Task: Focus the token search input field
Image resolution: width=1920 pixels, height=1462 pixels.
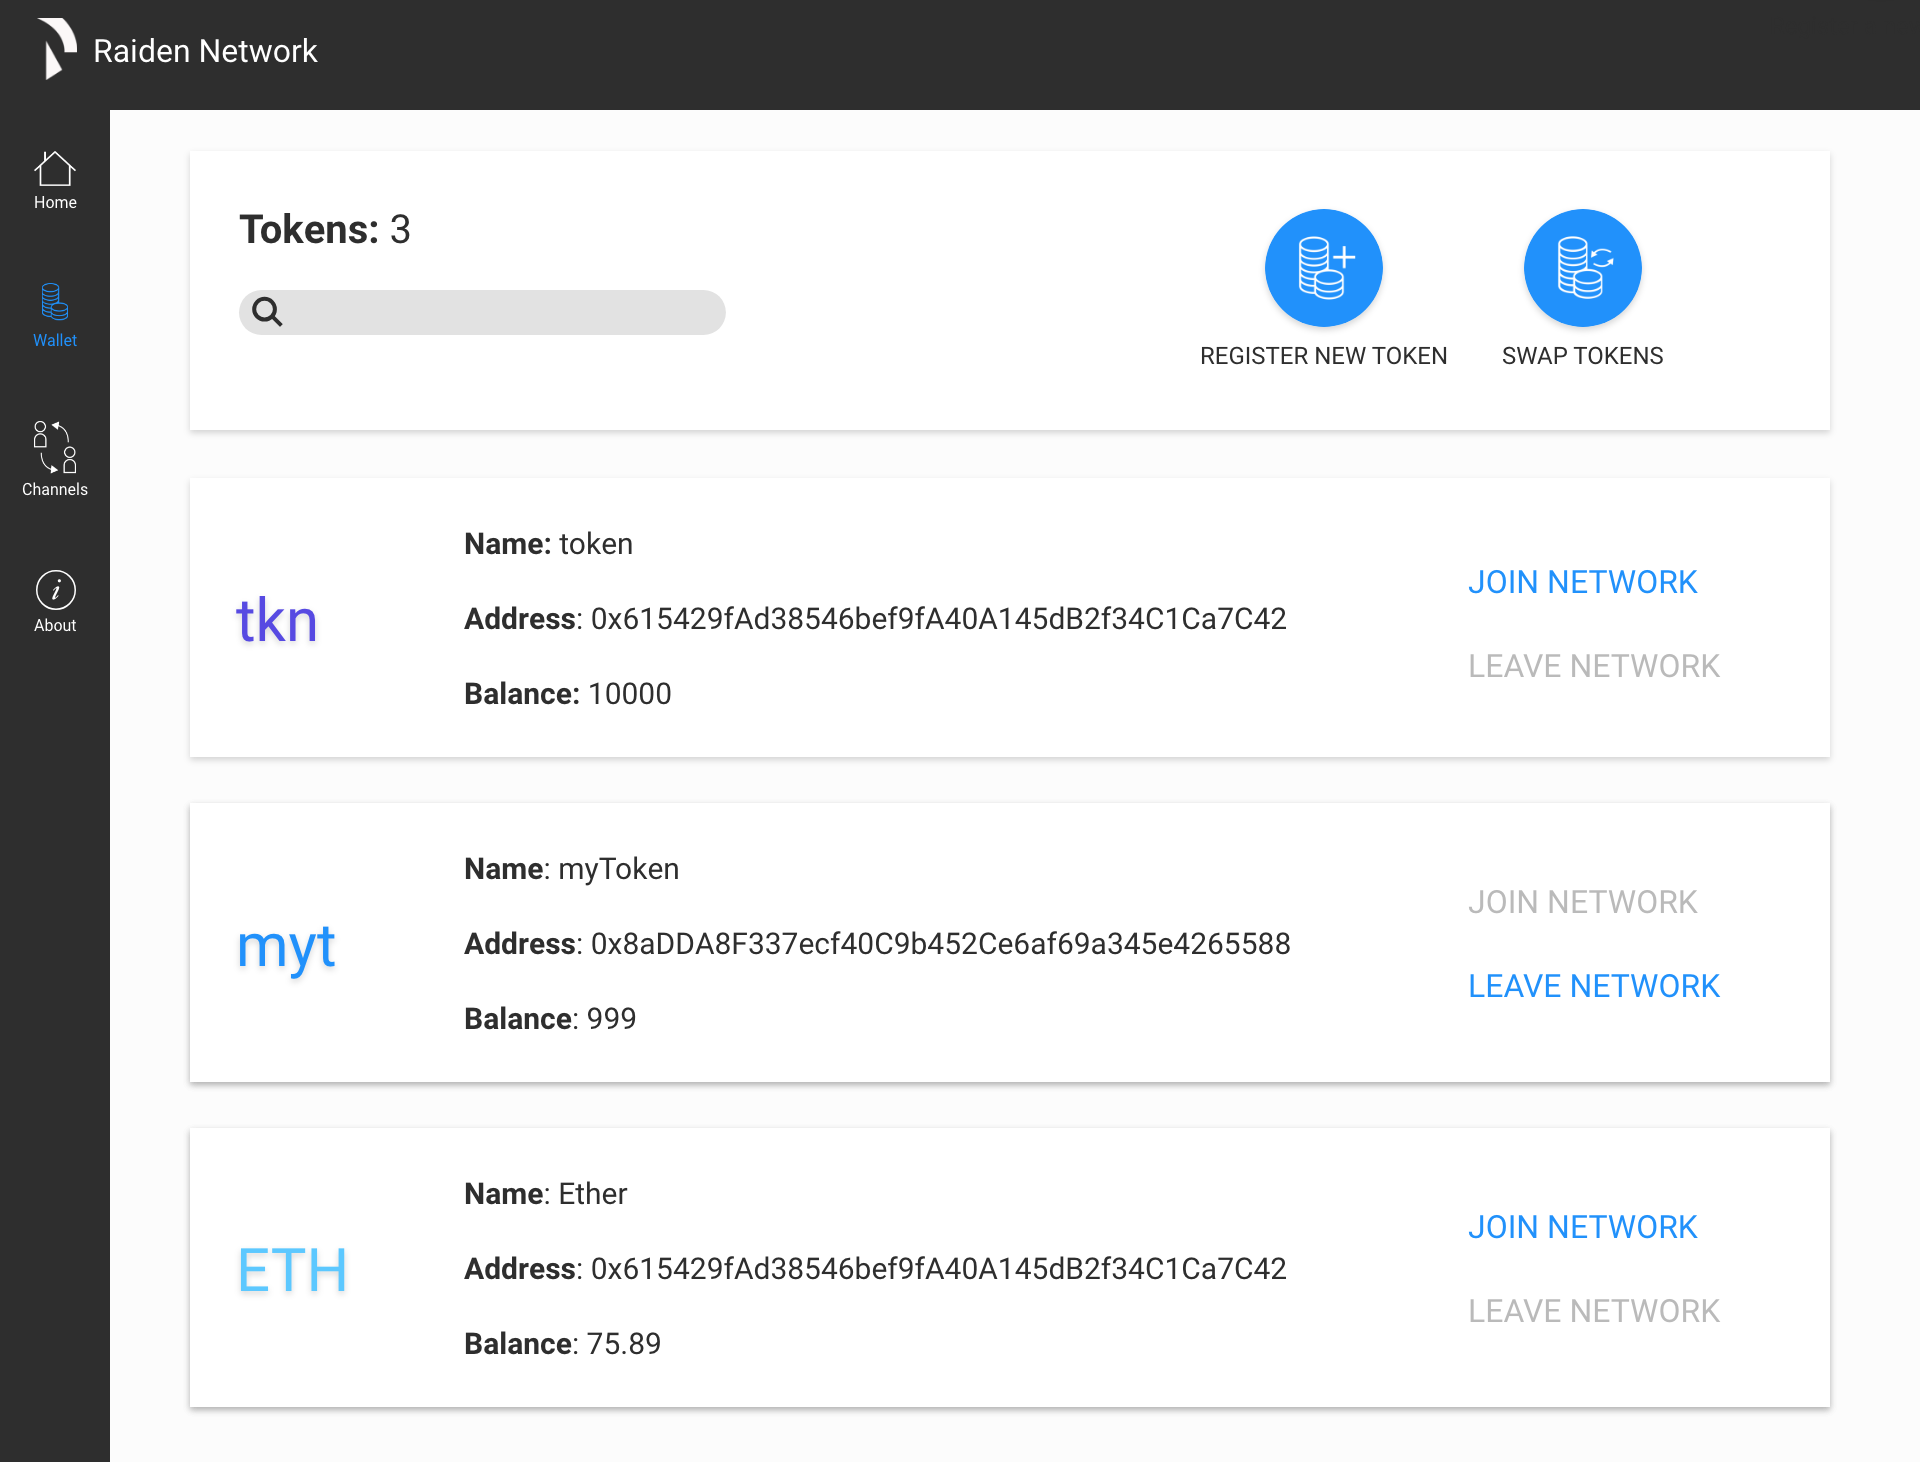Action: point(482,312)
